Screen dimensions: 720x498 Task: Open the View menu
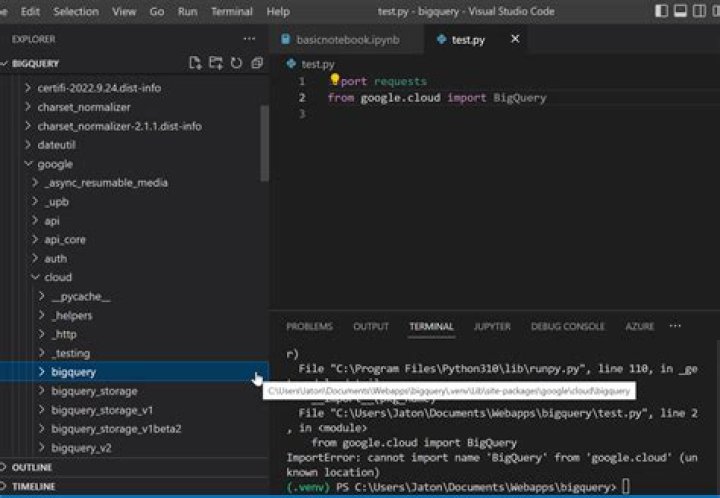pos(124,11)
